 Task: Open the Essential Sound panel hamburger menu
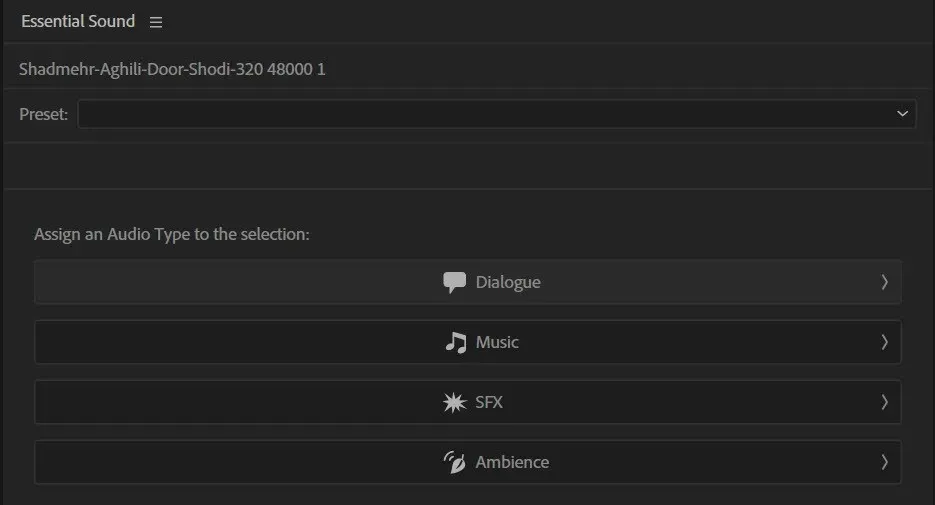click(x=156, y=22)
